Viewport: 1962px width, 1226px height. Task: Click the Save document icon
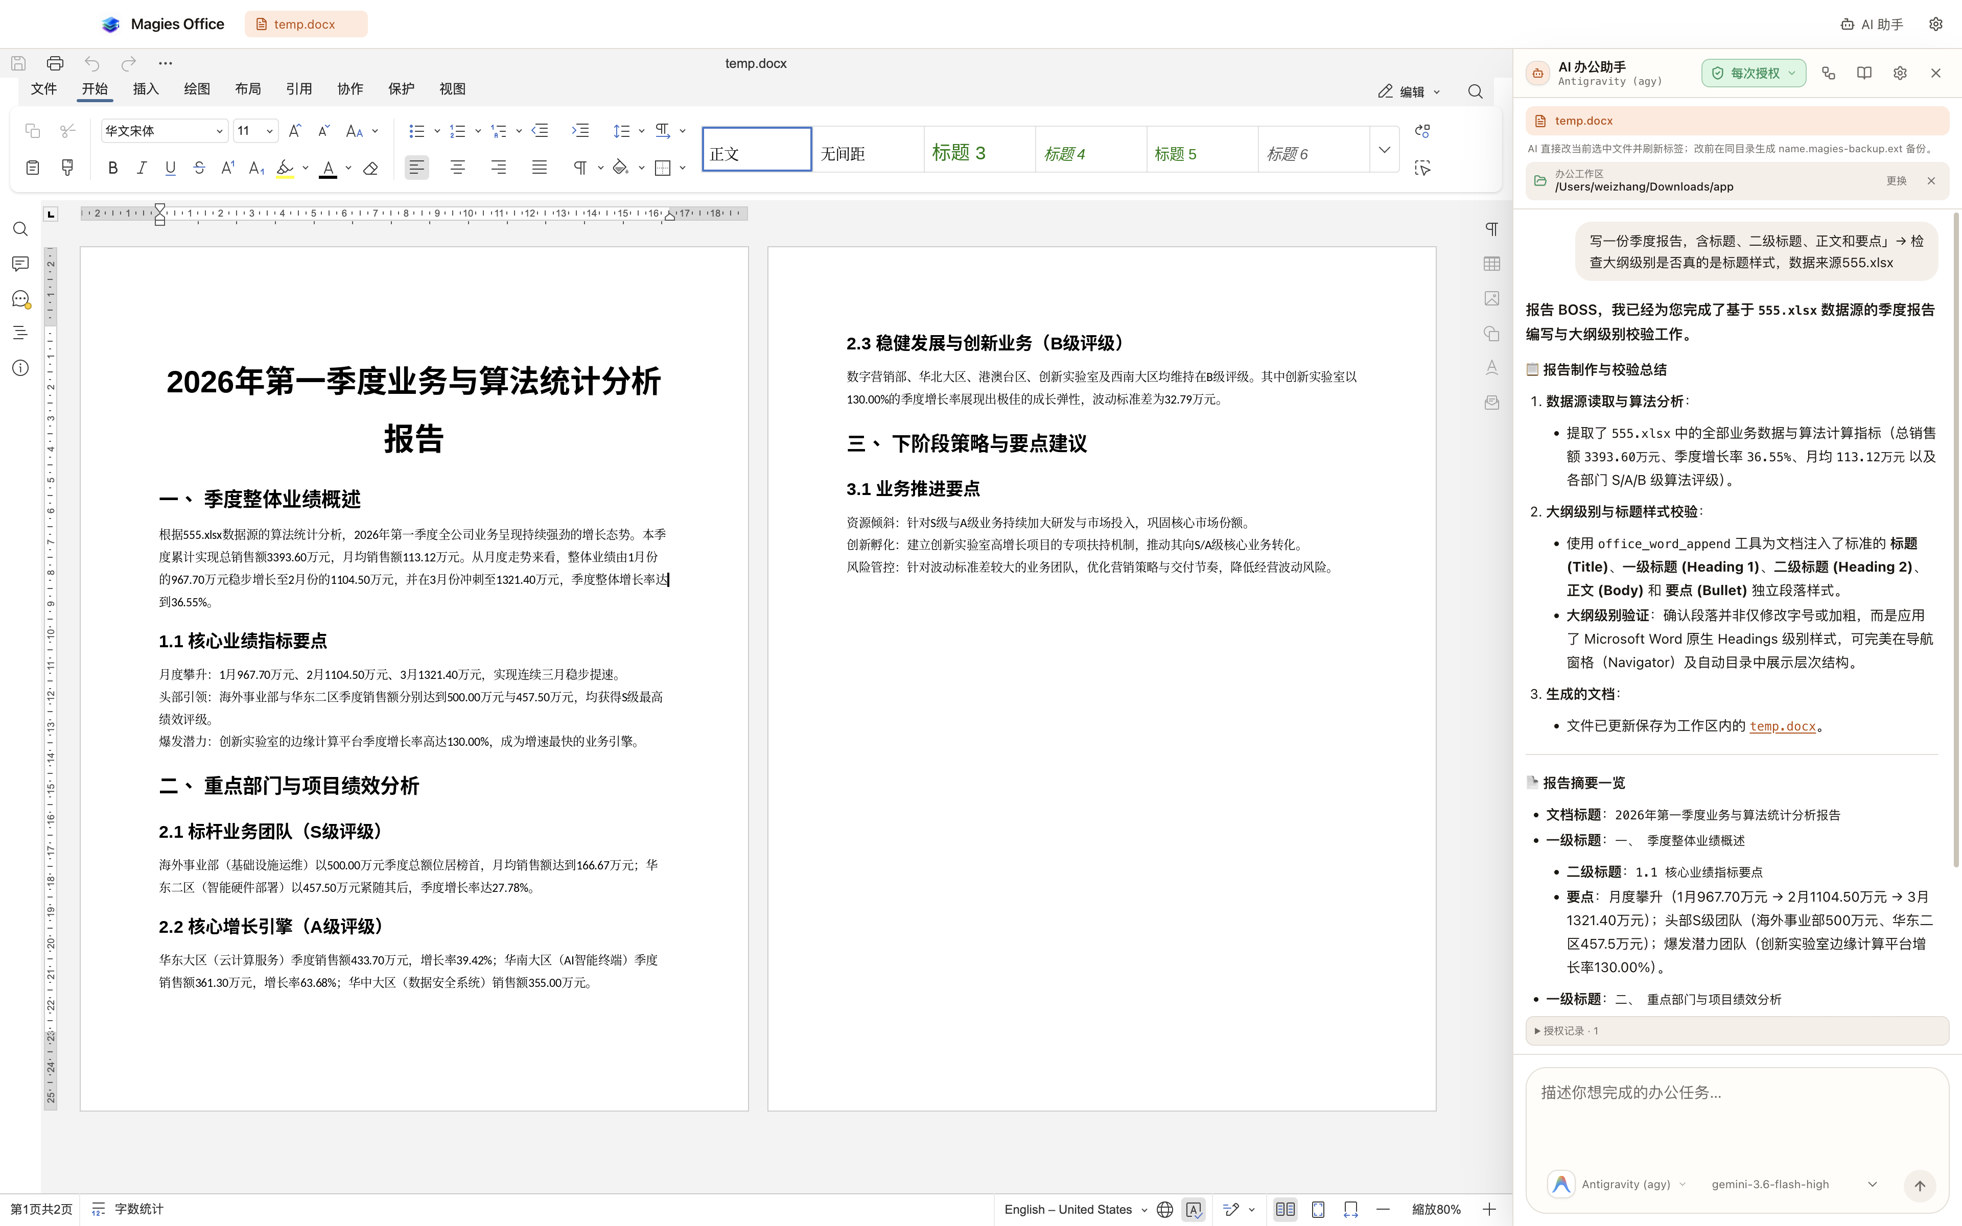coord(18,63)
